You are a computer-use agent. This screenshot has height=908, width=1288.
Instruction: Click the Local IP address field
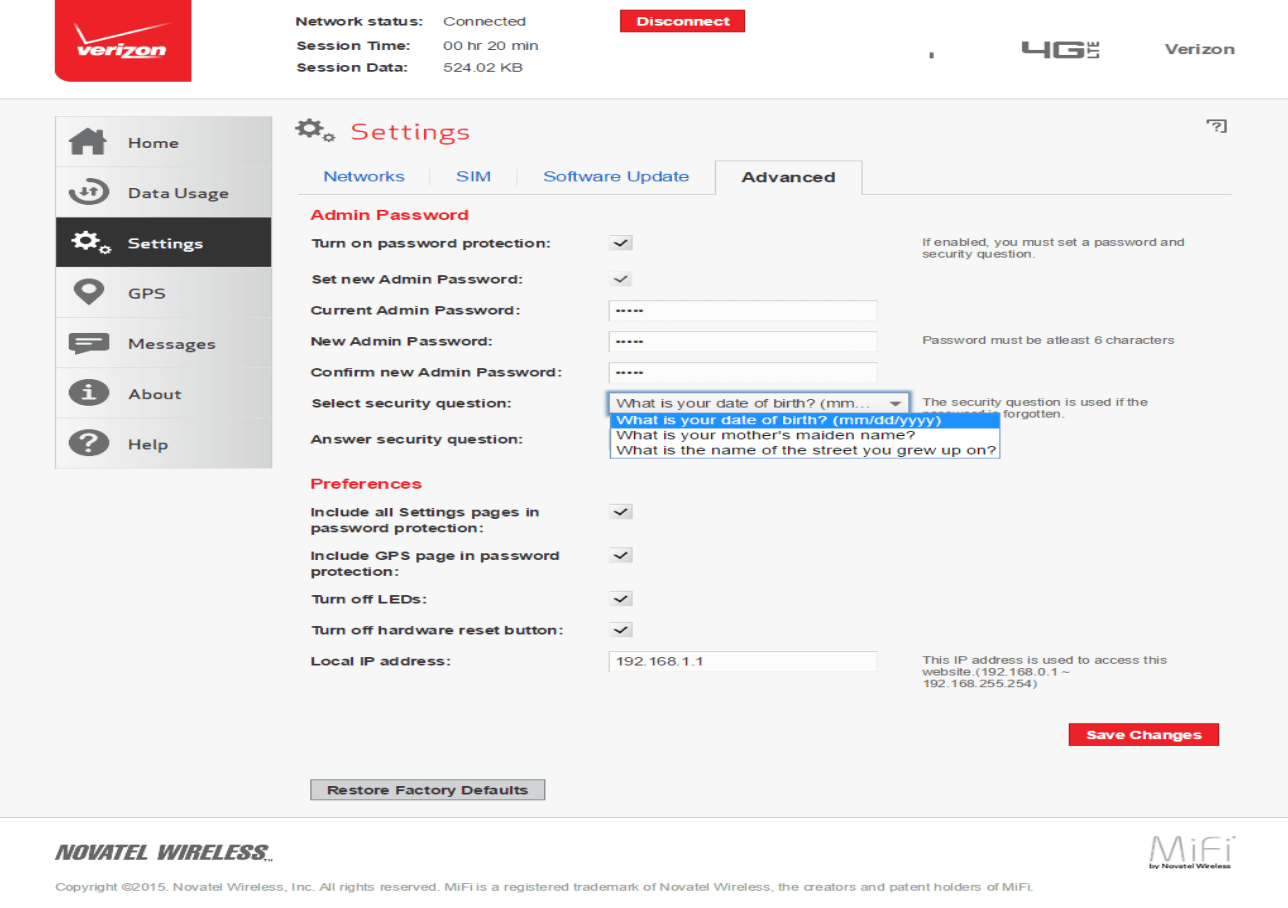(742, 661)
